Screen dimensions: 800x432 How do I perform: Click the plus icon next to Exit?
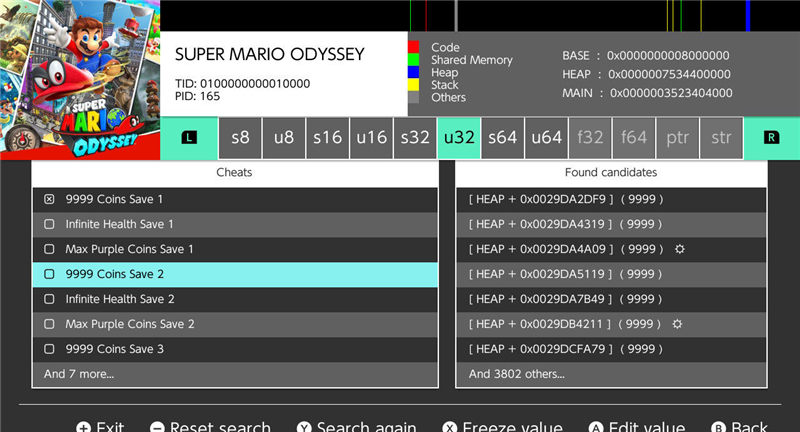(83, 427)
